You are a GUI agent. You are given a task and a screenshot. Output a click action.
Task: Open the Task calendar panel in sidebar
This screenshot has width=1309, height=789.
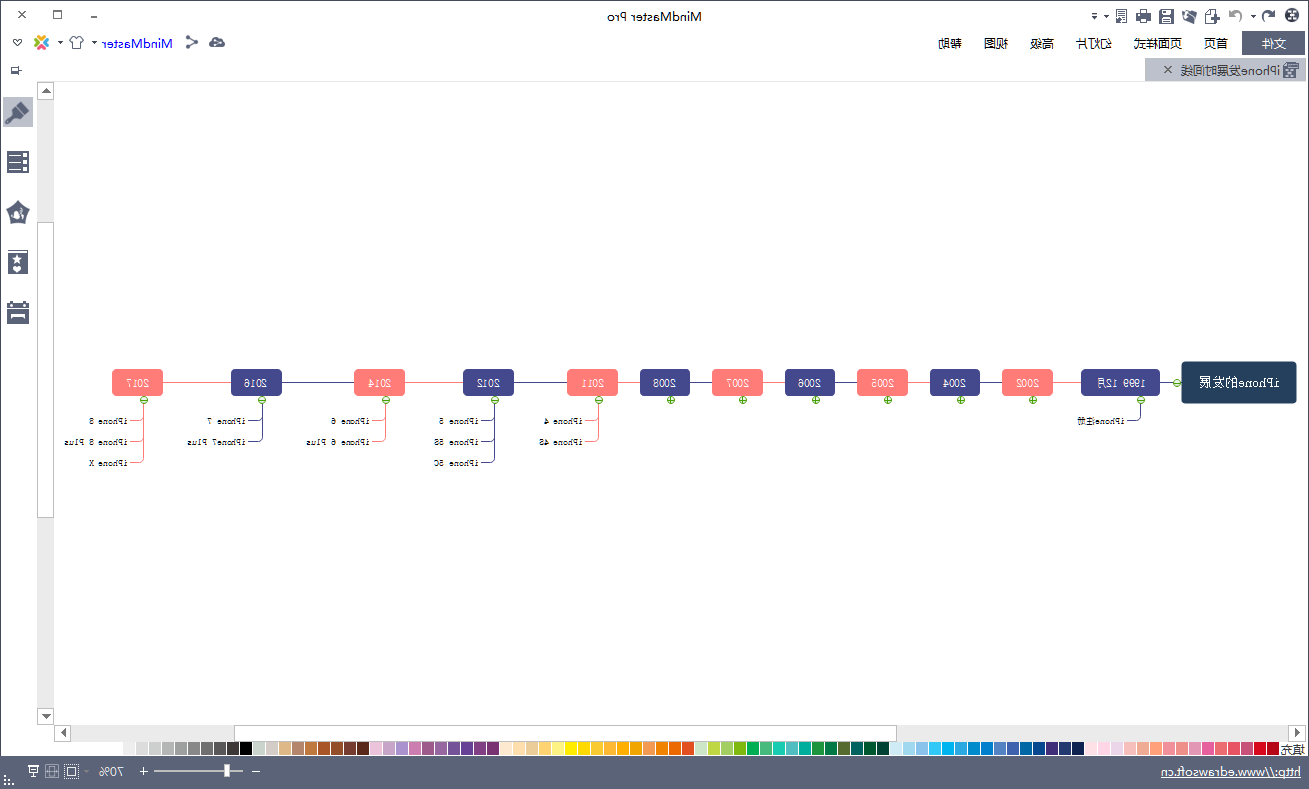tap(18, 312)
